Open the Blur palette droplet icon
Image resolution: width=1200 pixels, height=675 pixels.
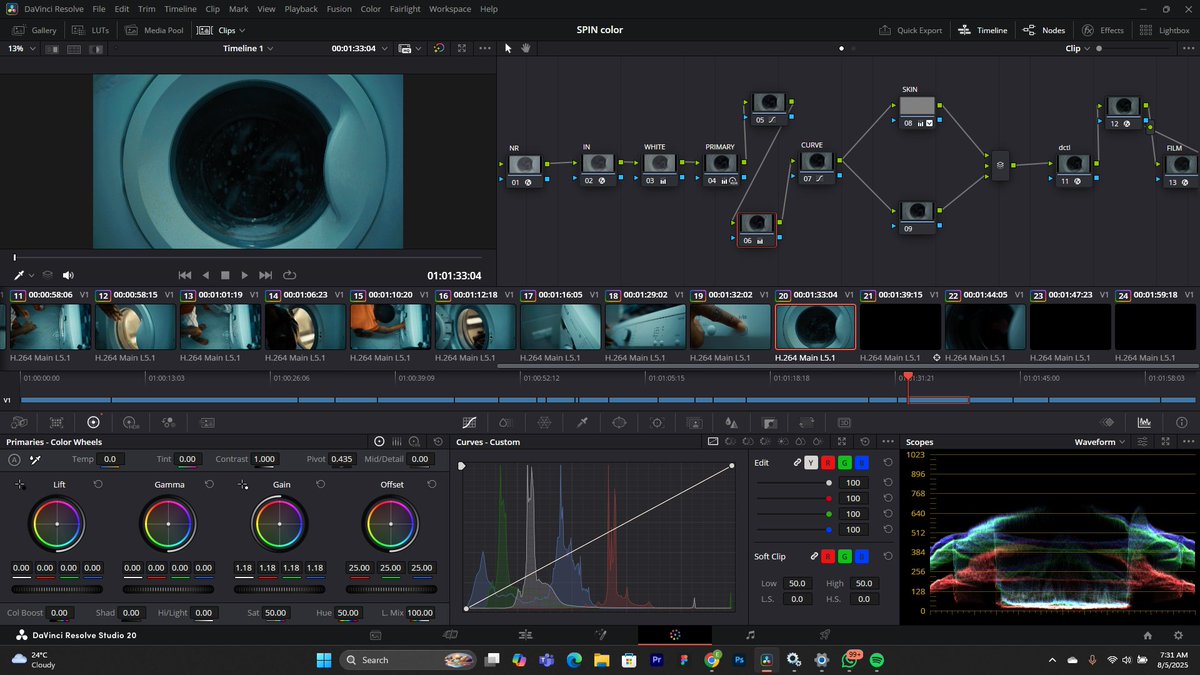pyautogui.click(x=732, y=423)
